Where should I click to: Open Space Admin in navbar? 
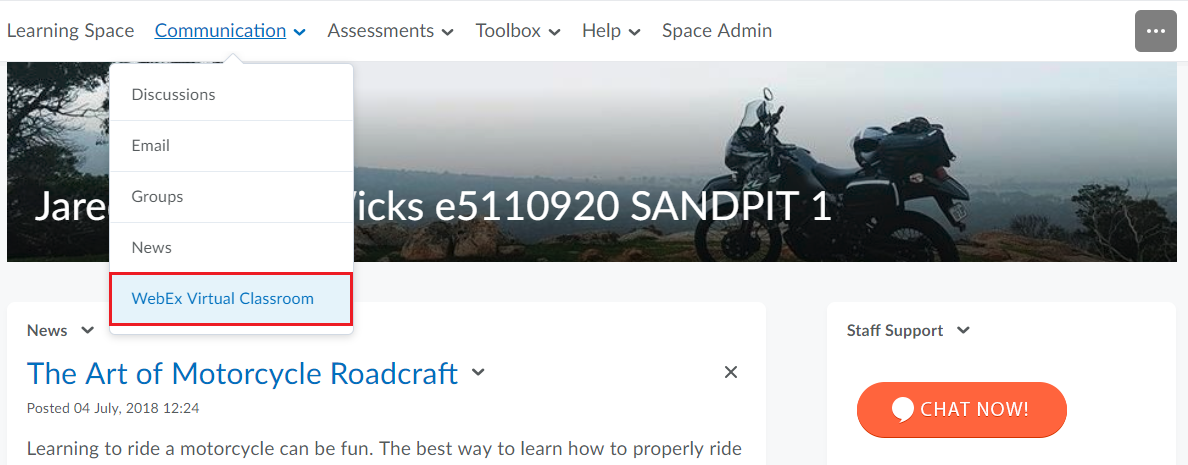(717, 31)
